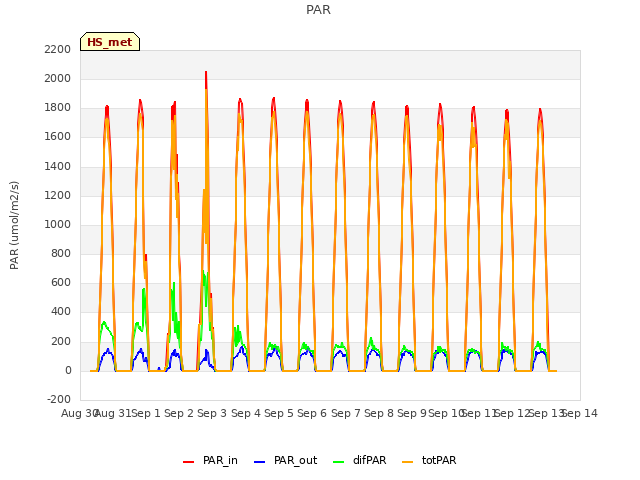Toggle the PAR_in legend entry
The image size is (640, 480).
pos(210,460)
